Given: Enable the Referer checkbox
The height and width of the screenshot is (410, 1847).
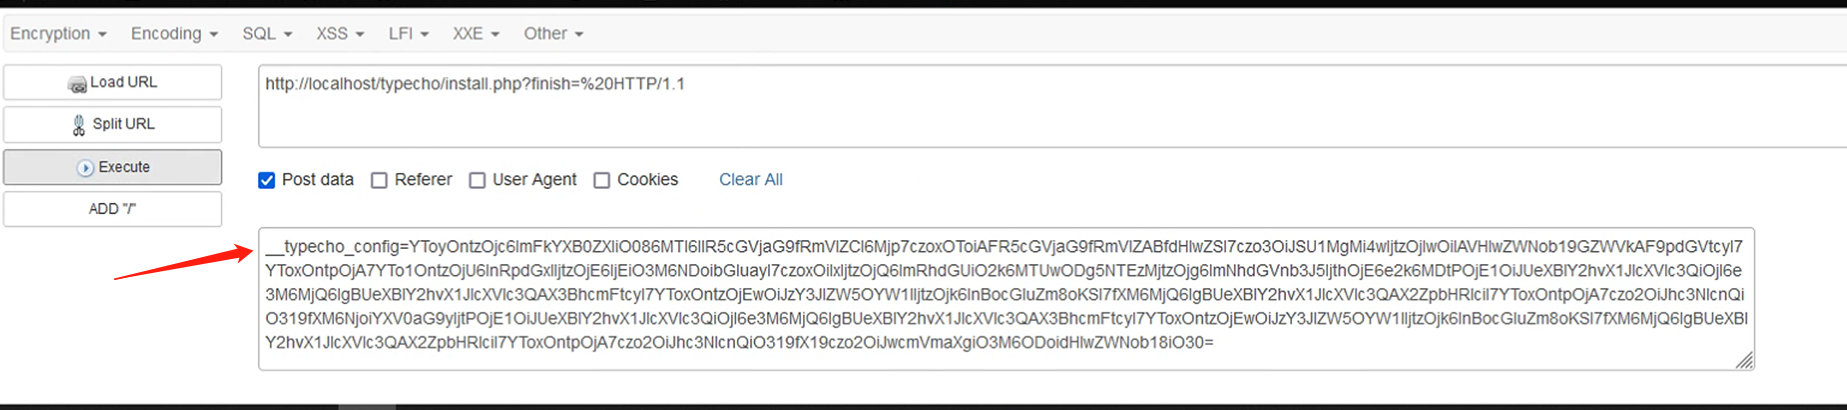Looking at the screenshot, I should coord(379,180).
